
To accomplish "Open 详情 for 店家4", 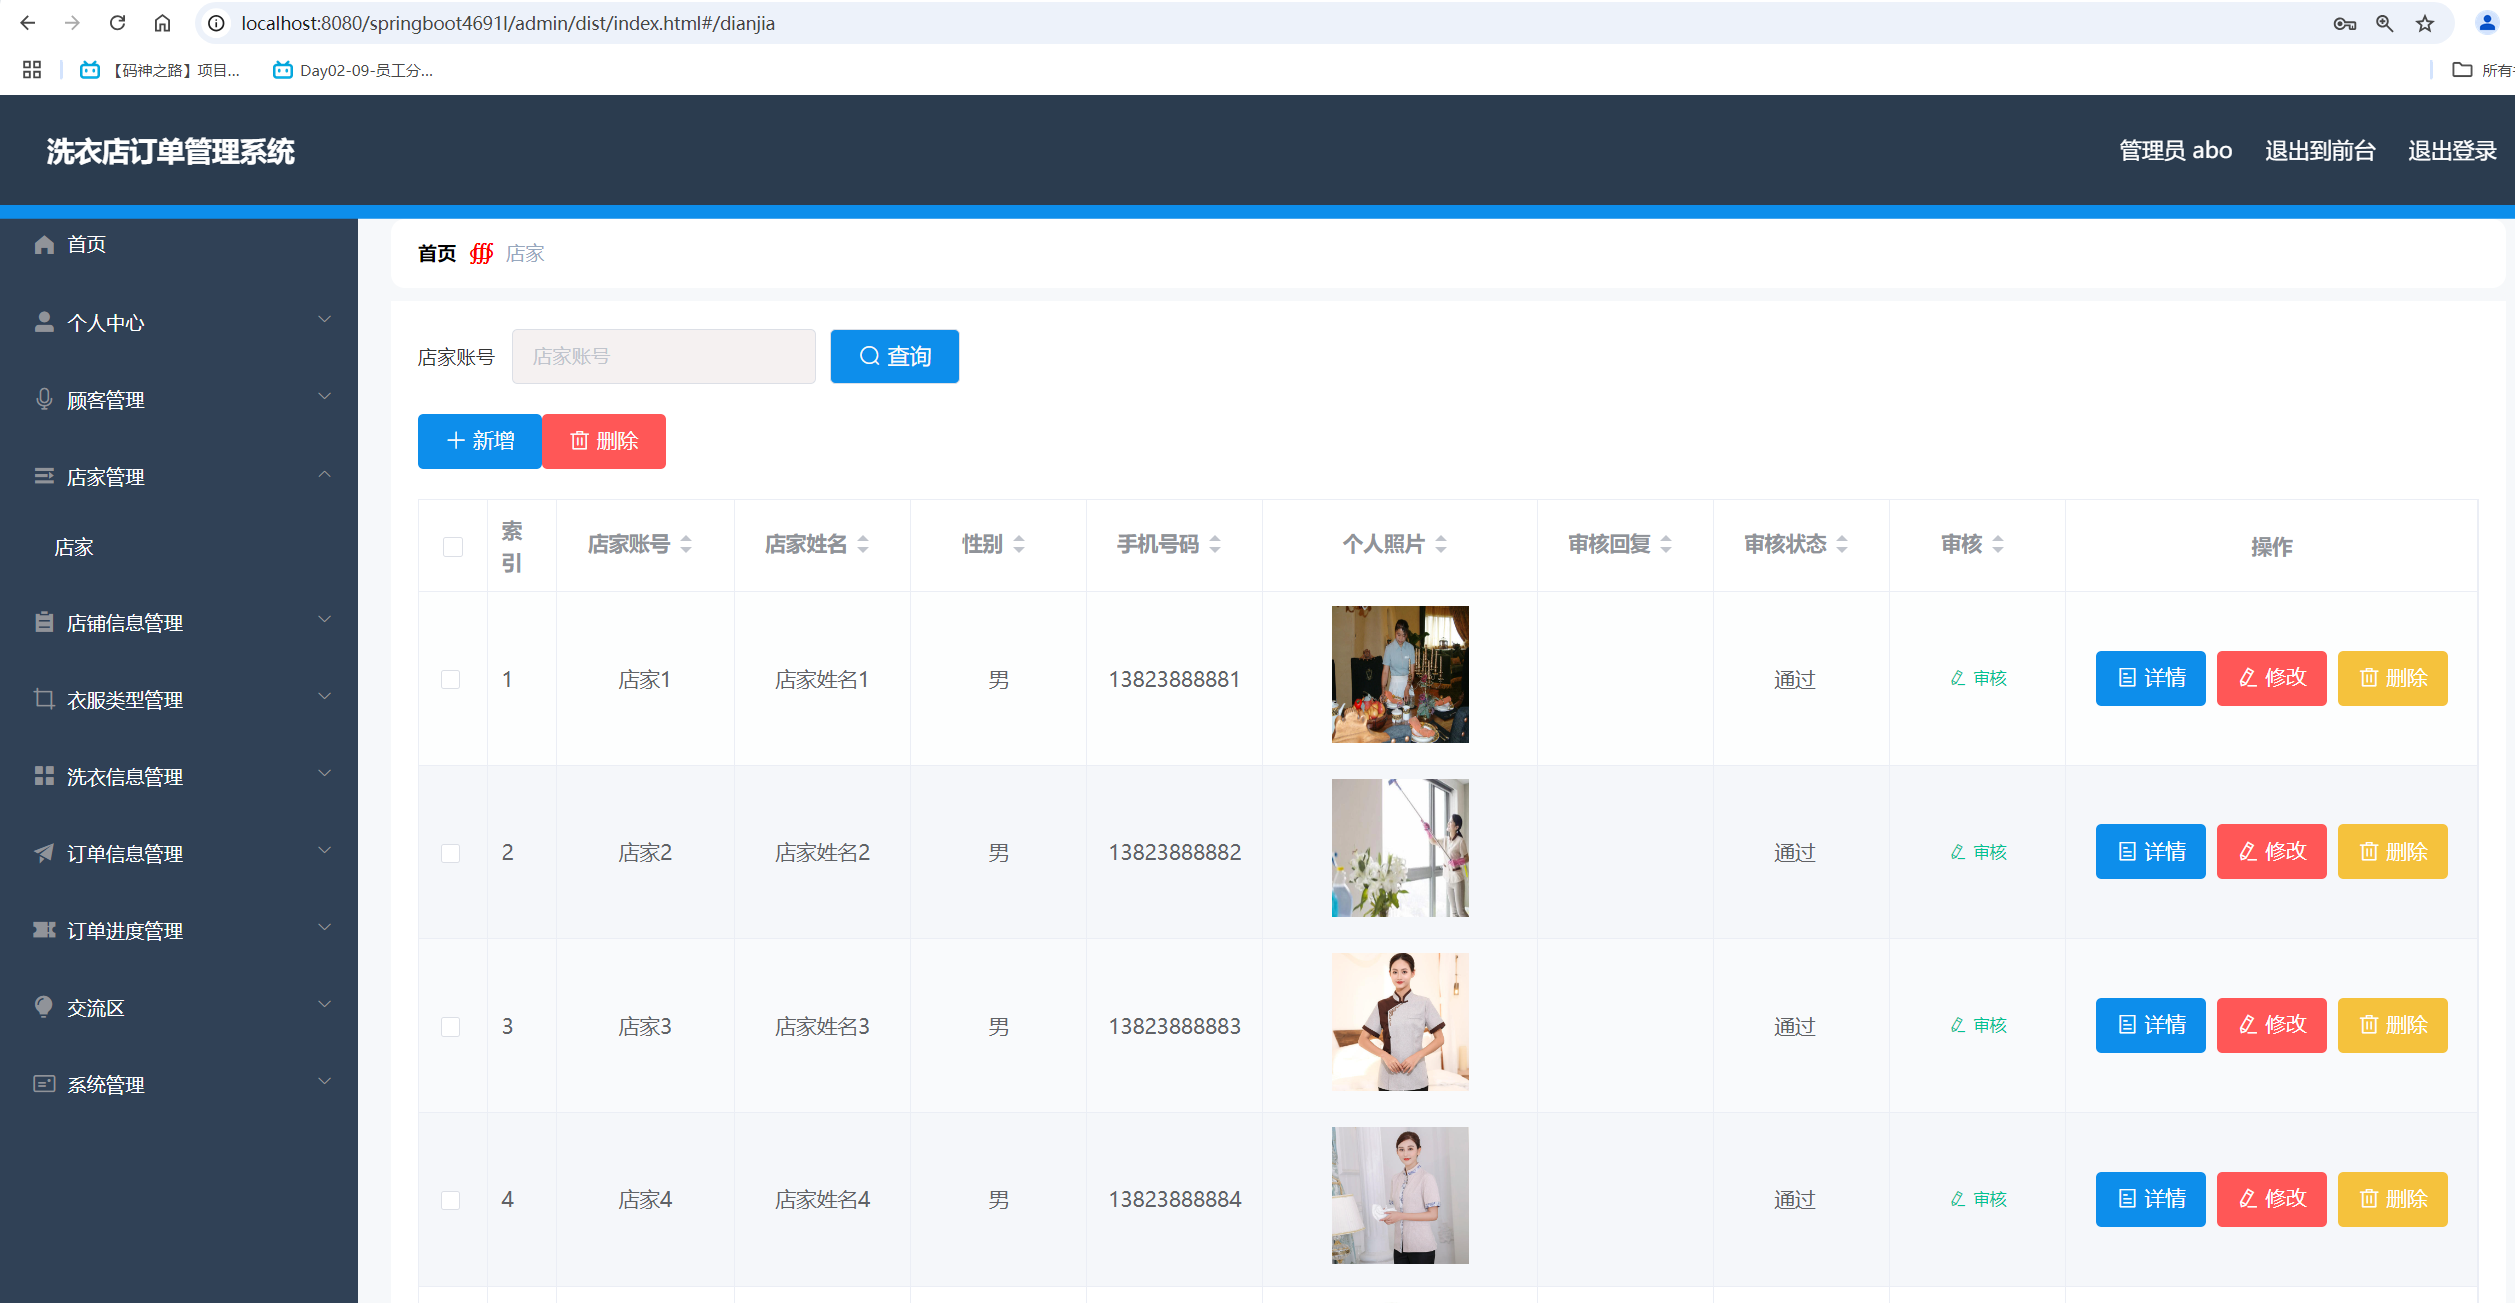I will click(2149, 1198).
